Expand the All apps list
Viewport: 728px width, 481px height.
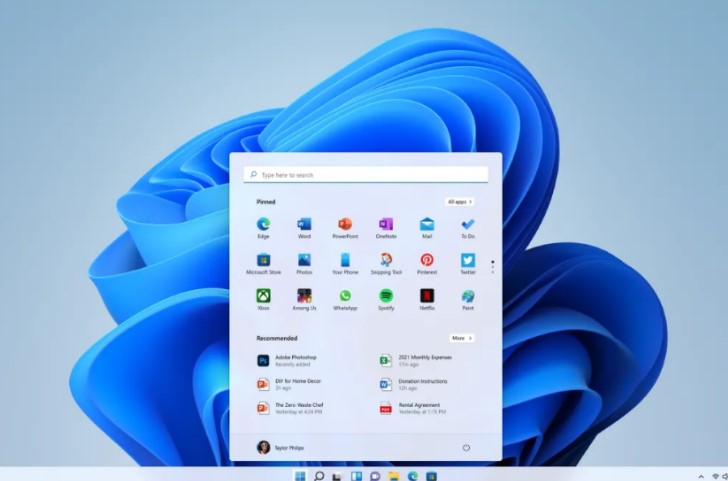click(460, 201)
